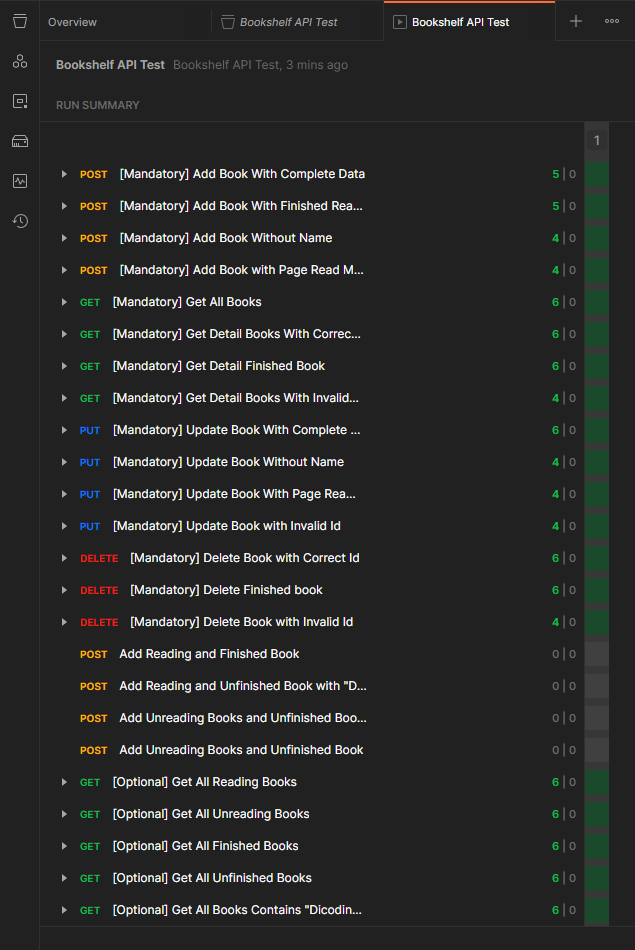Image resolution: width=635 pixels, height=950 pixels.
Task: Open the APIs sidebar icon
Action: [x=20, y=61]
